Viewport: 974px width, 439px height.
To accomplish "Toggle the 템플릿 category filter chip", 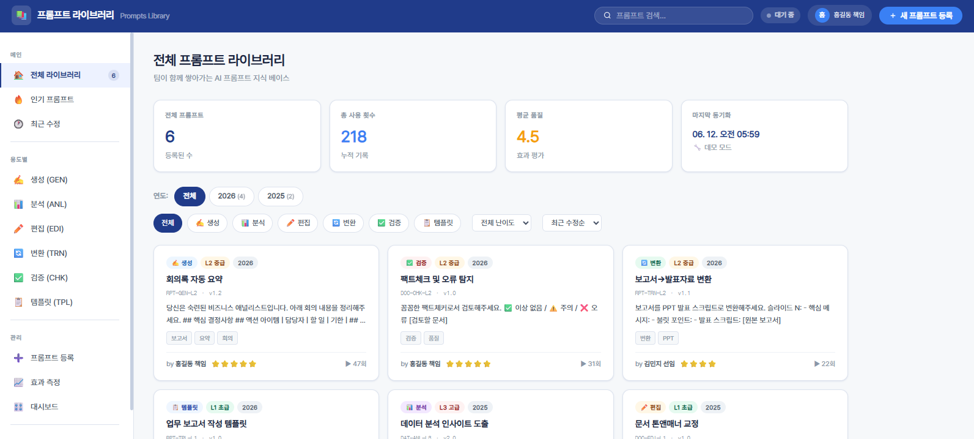I will click(437, 223).
